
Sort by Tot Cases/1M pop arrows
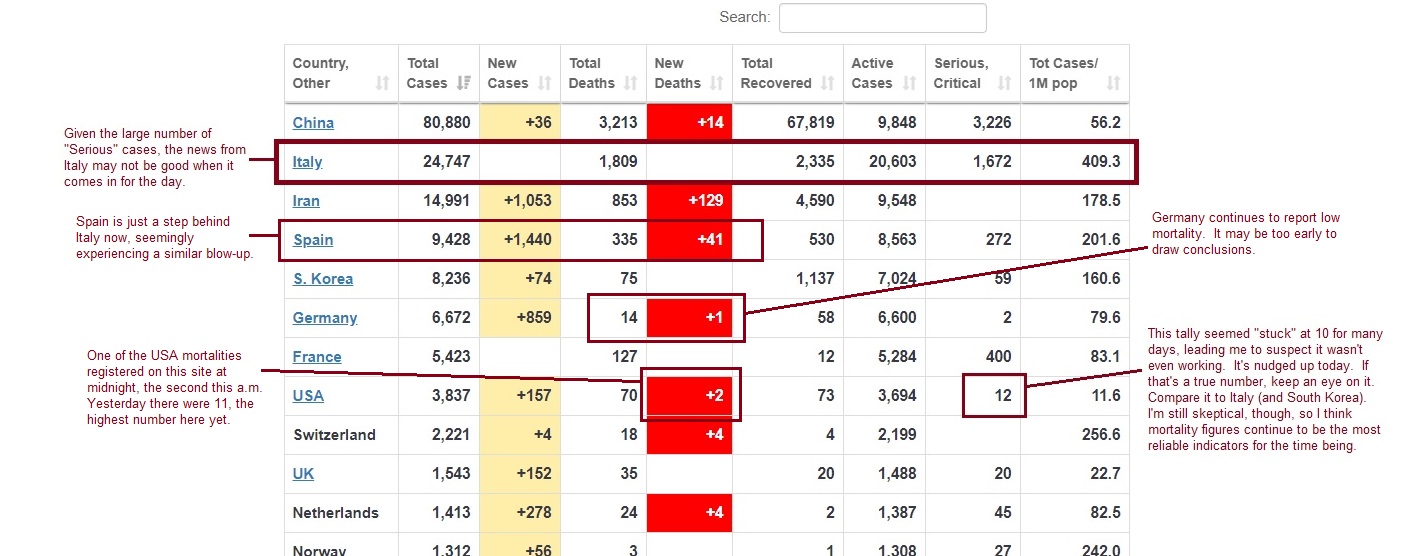[1113, 84]
